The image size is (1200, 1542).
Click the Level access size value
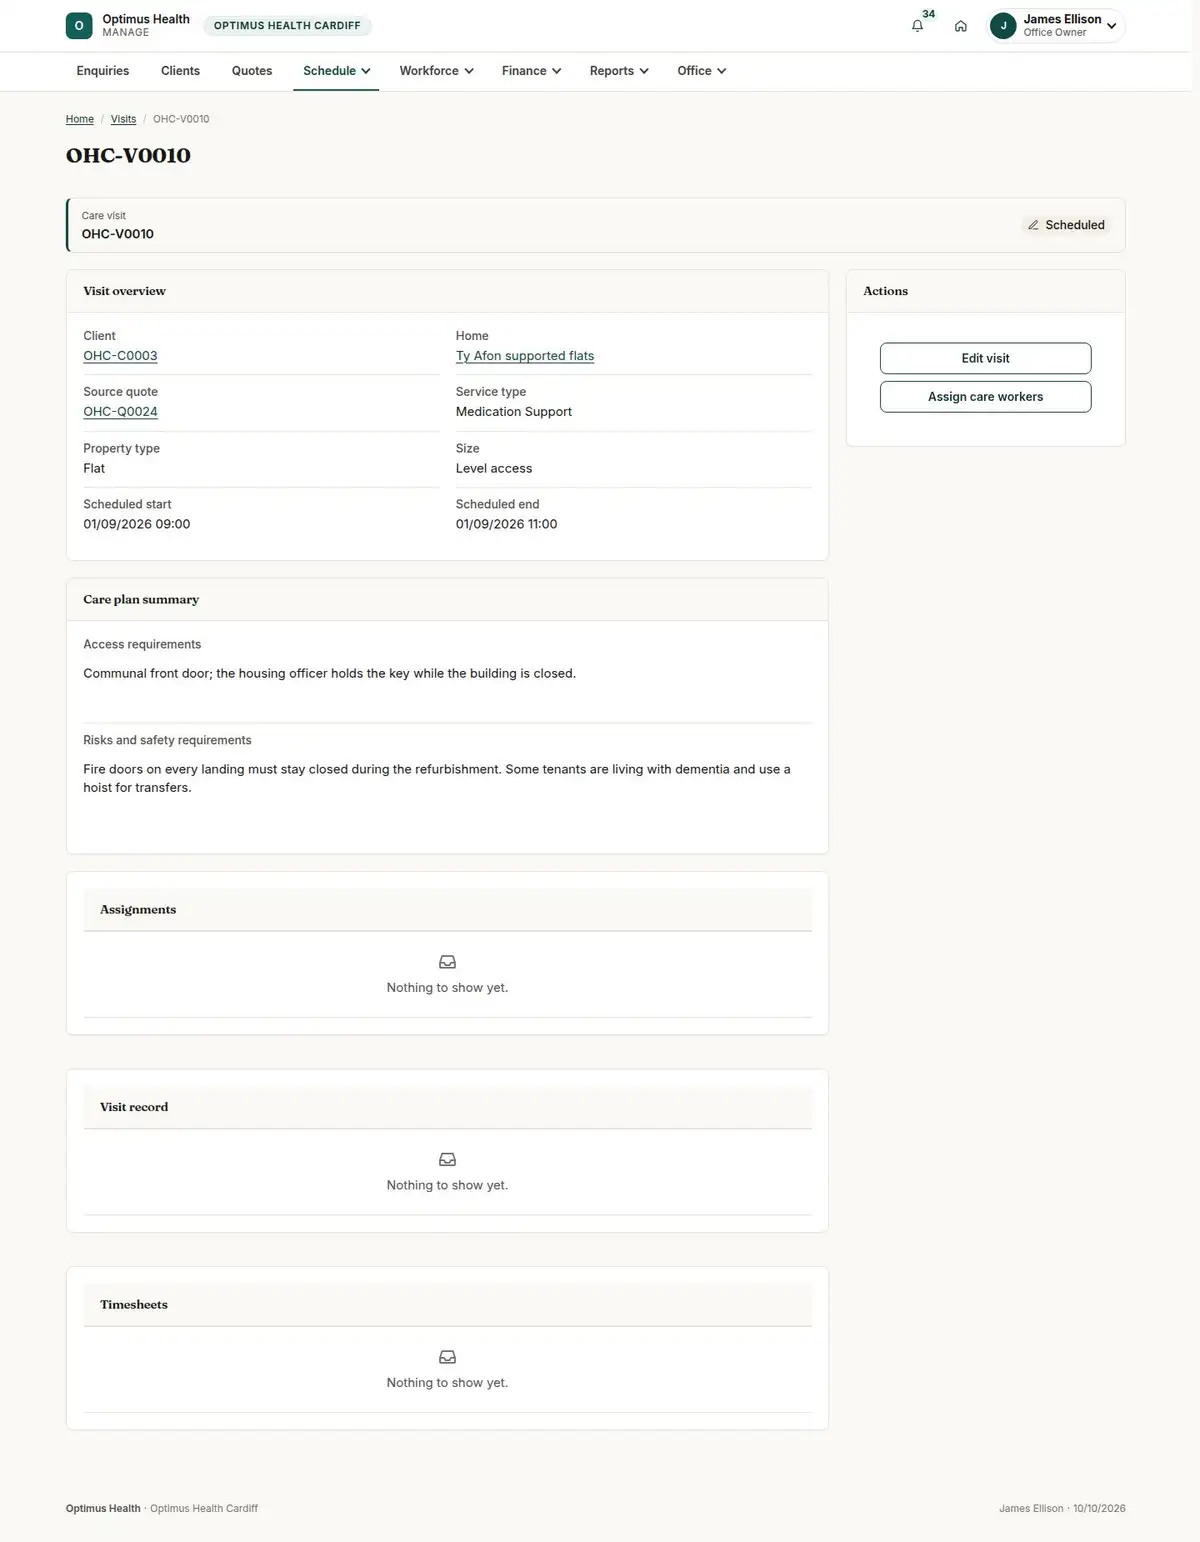[x=494, y=468]
